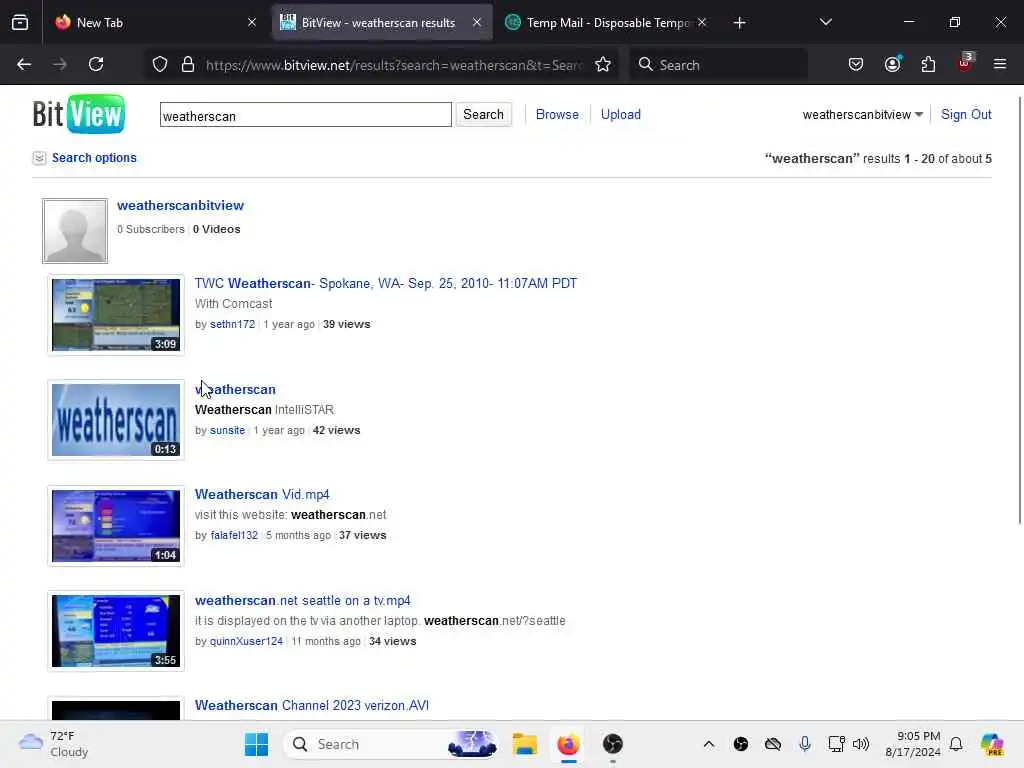Close the New Tab tab
This screenshot has width=1024, height=768.
click(252, 22)
